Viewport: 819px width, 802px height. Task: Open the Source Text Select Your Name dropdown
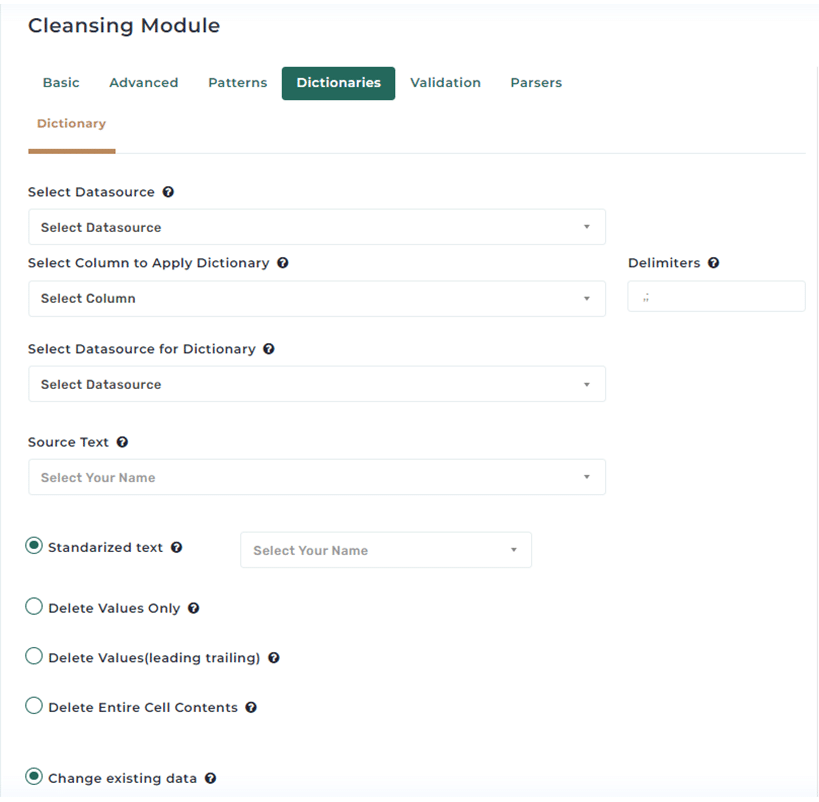pos(317,477)
